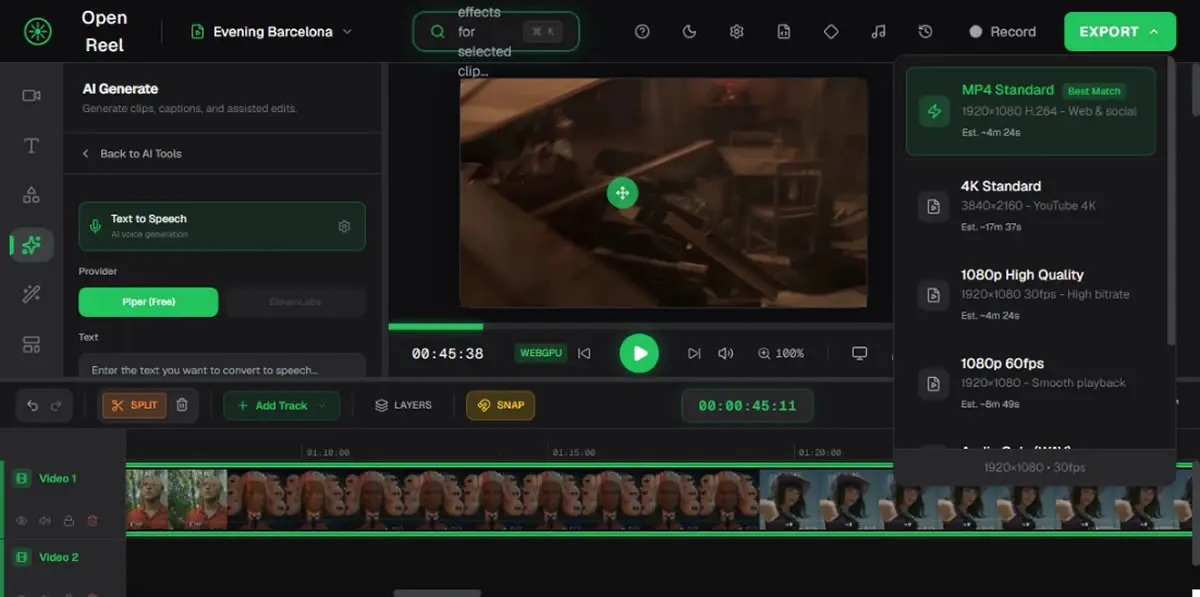Choose 1080p 60fps export preset
This screenshot has height=597, width=1200.
(x=1031, y=384)
